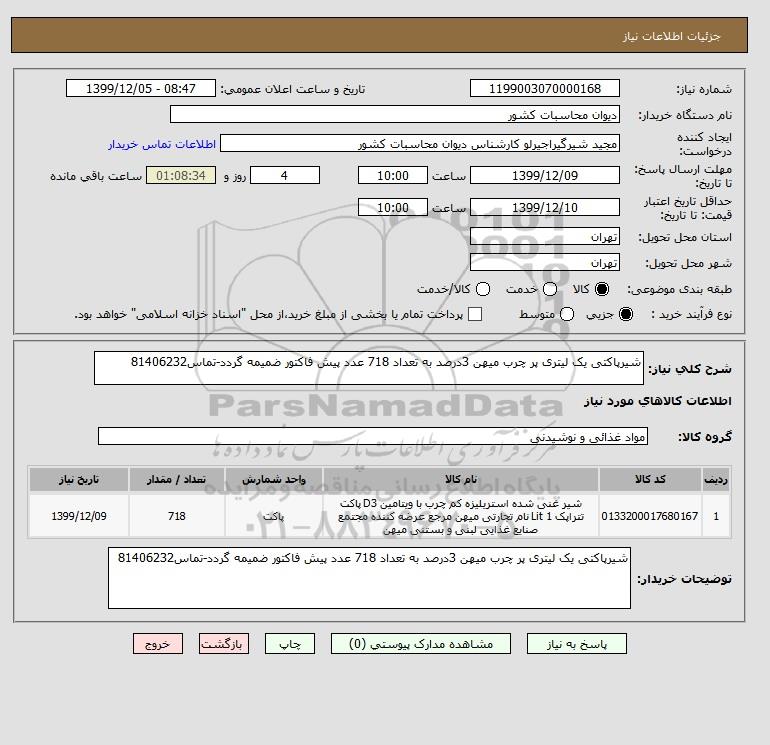Viewport: 770px width, 745px height.
Task: Click the unit cell پاکت
Action: (274, 516)
